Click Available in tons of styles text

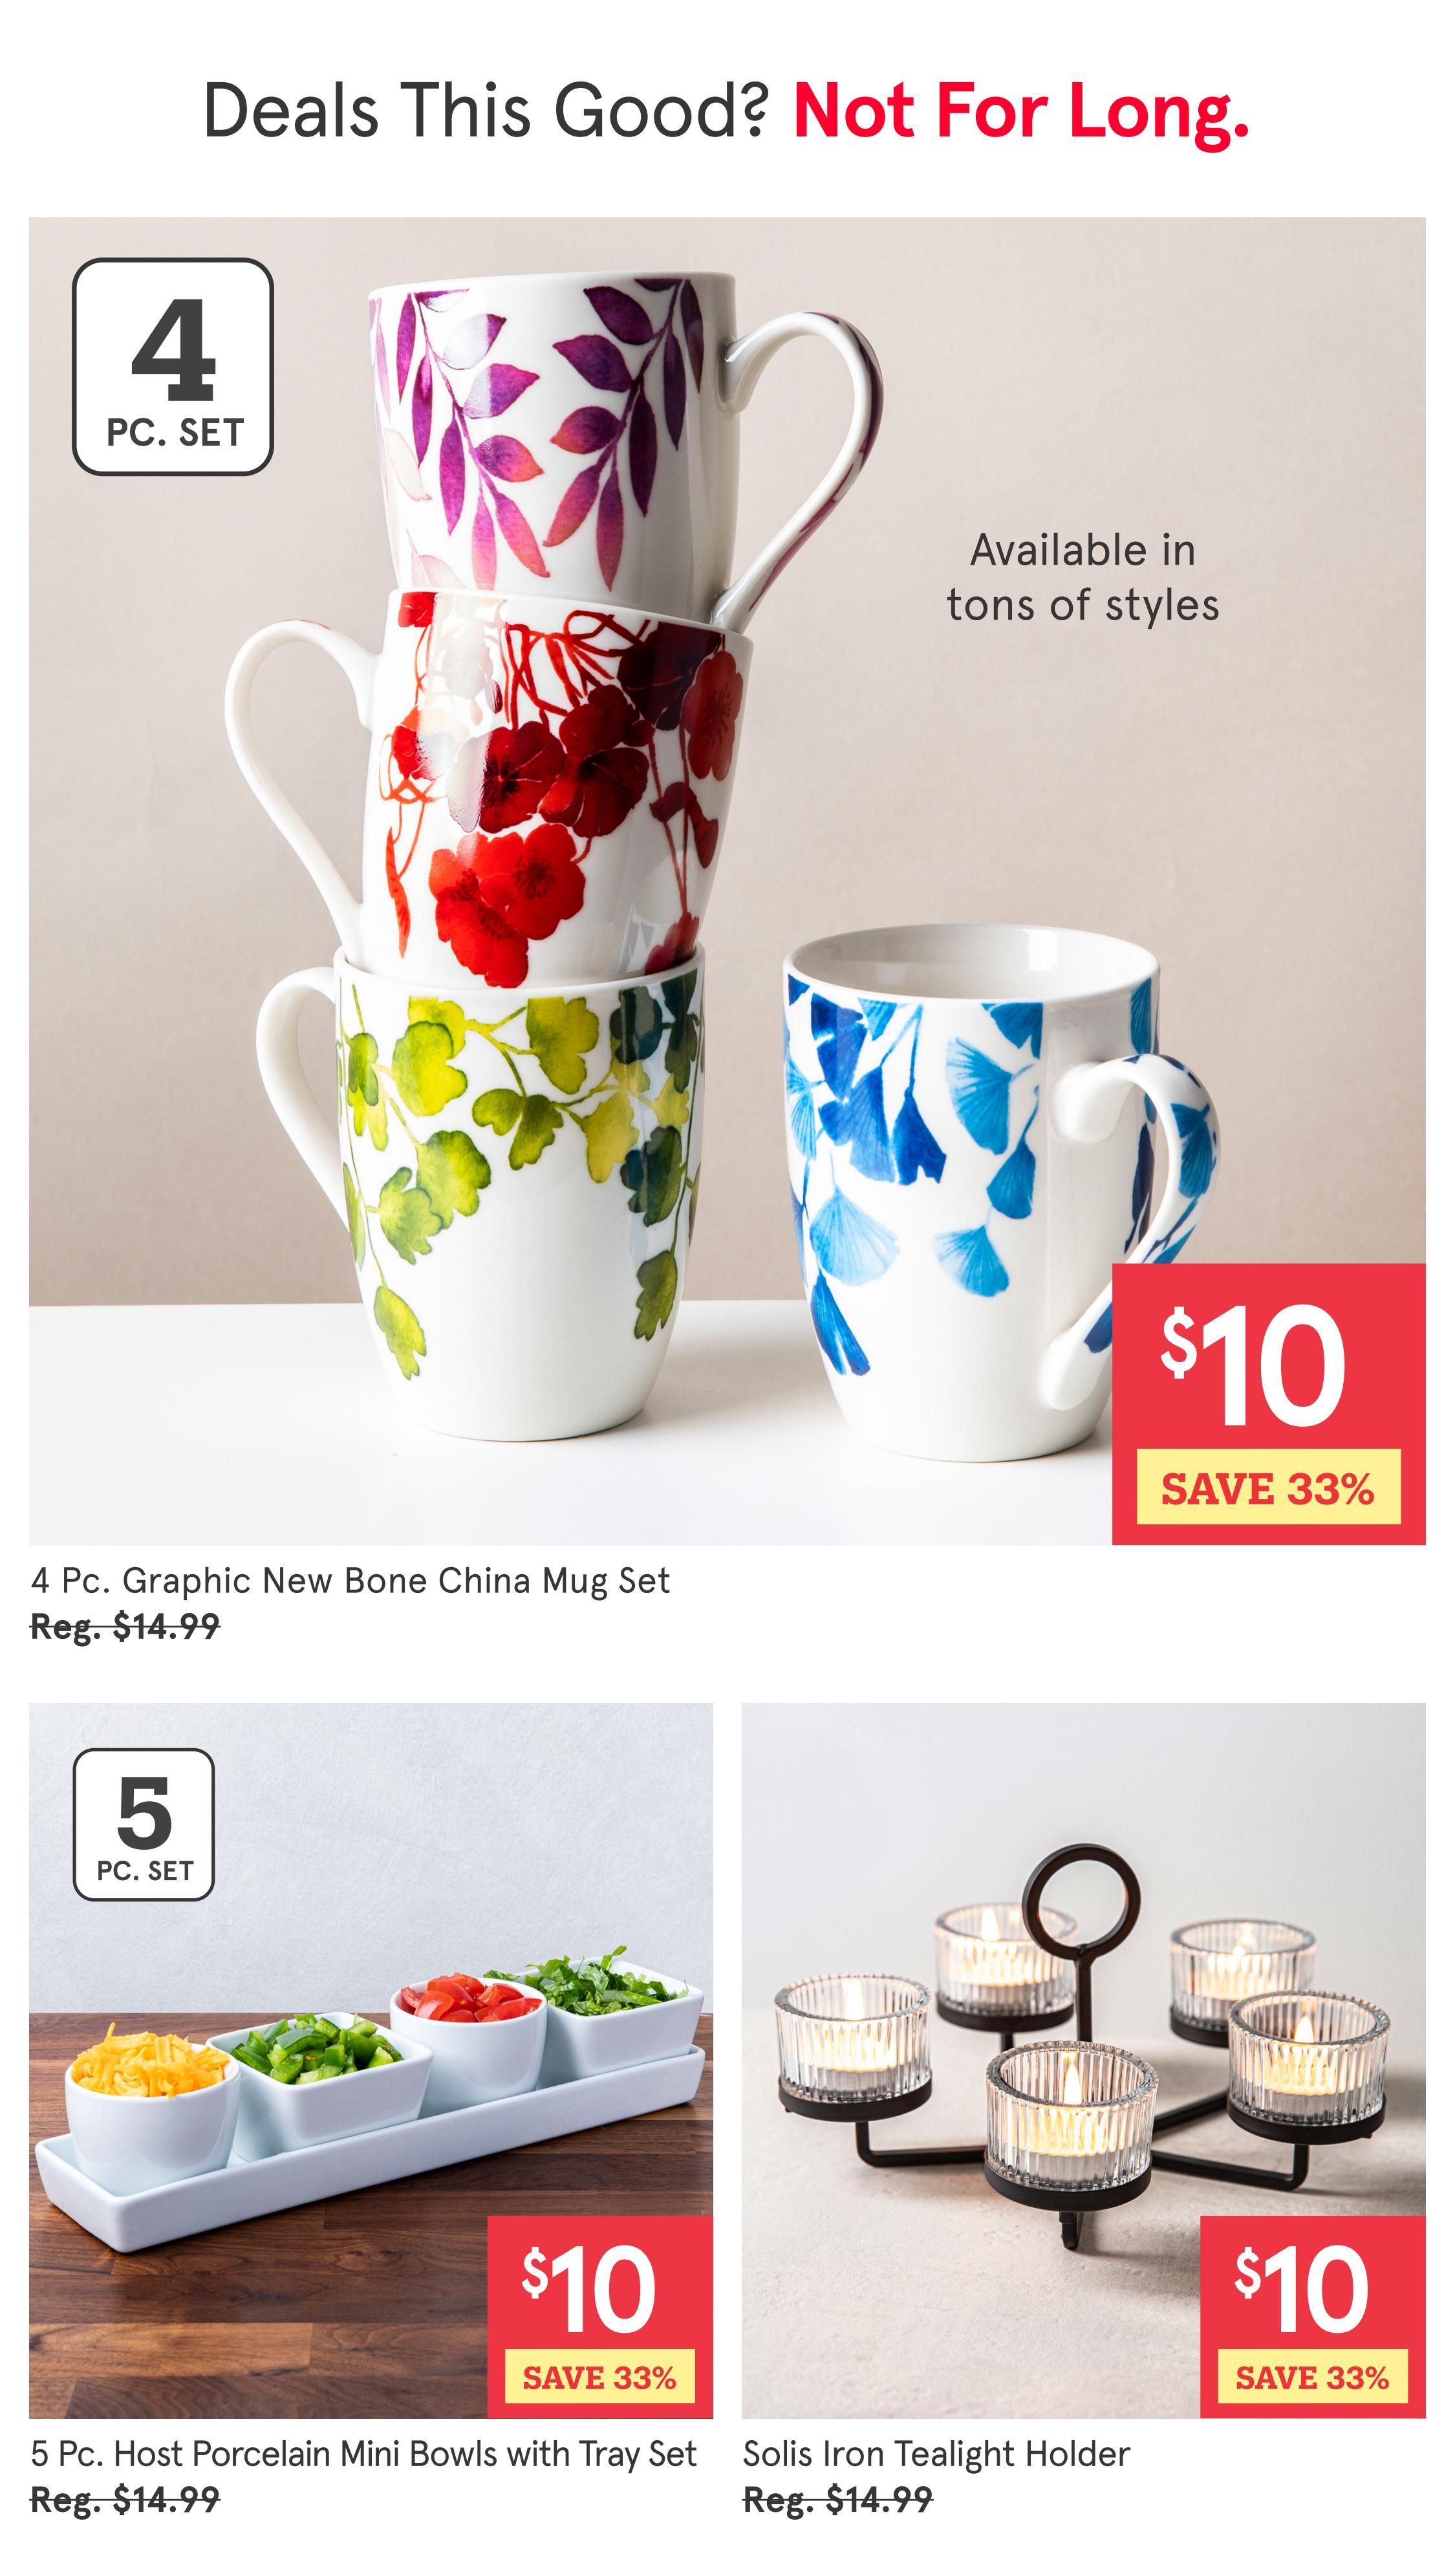click(1083, 577)
